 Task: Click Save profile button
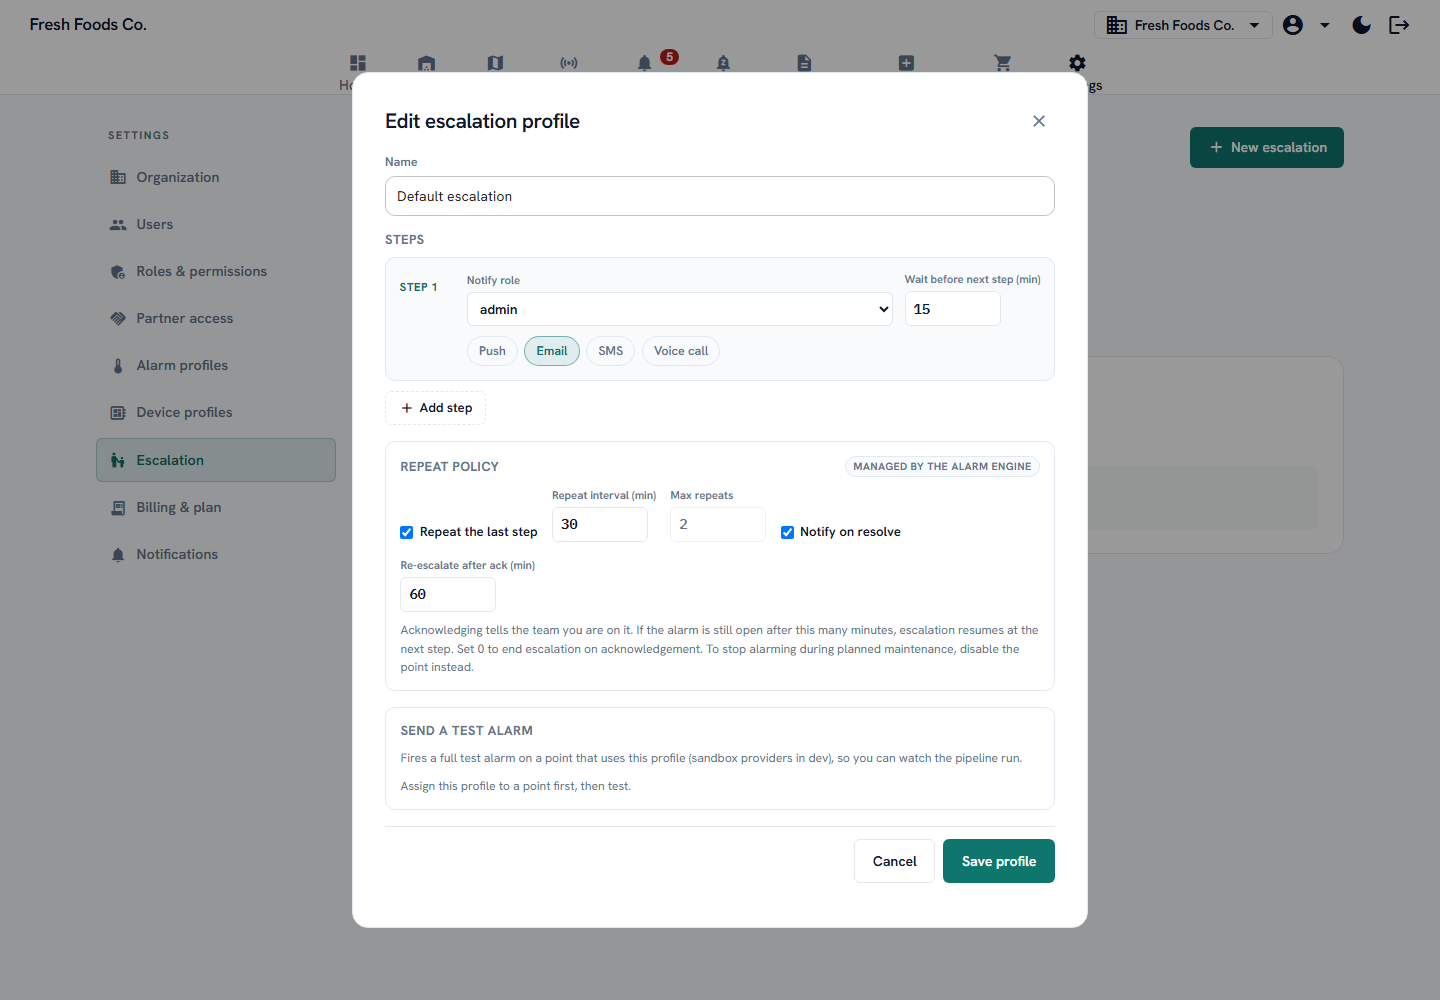click(x=999, y=861)
